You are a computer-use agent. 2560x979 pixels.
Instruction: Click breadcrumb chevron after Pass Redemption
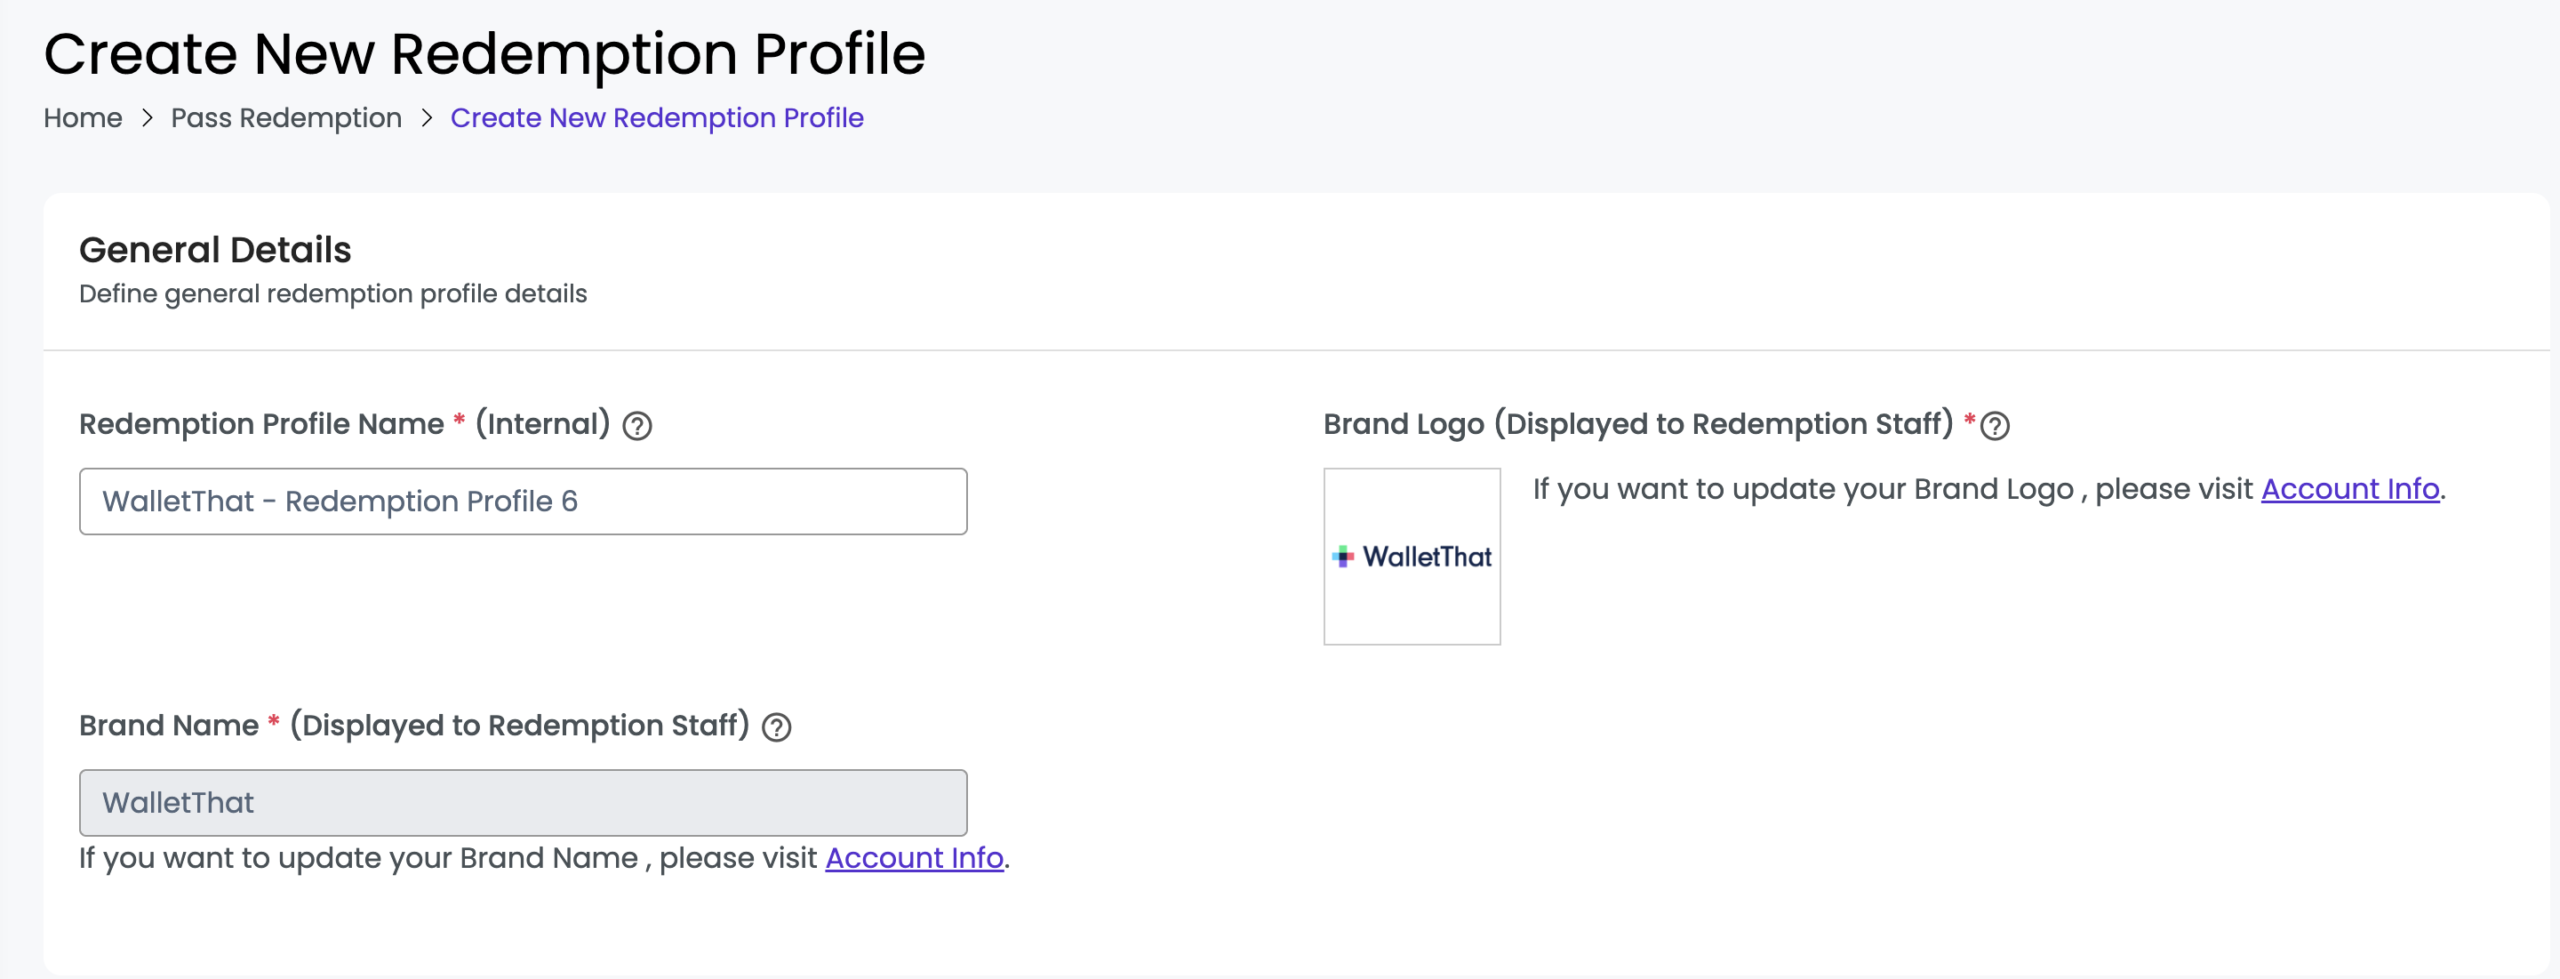click(x=427, y=118)
